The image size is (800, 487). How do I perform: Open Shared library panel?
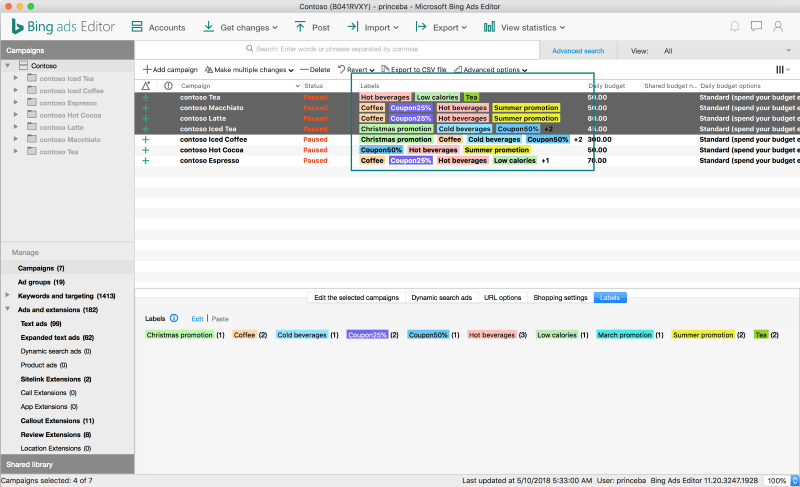pyautogui.click(x=67, y=465)
